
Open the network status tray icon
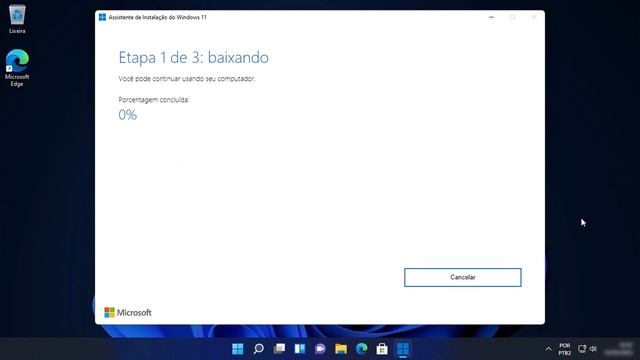[582, 349]
